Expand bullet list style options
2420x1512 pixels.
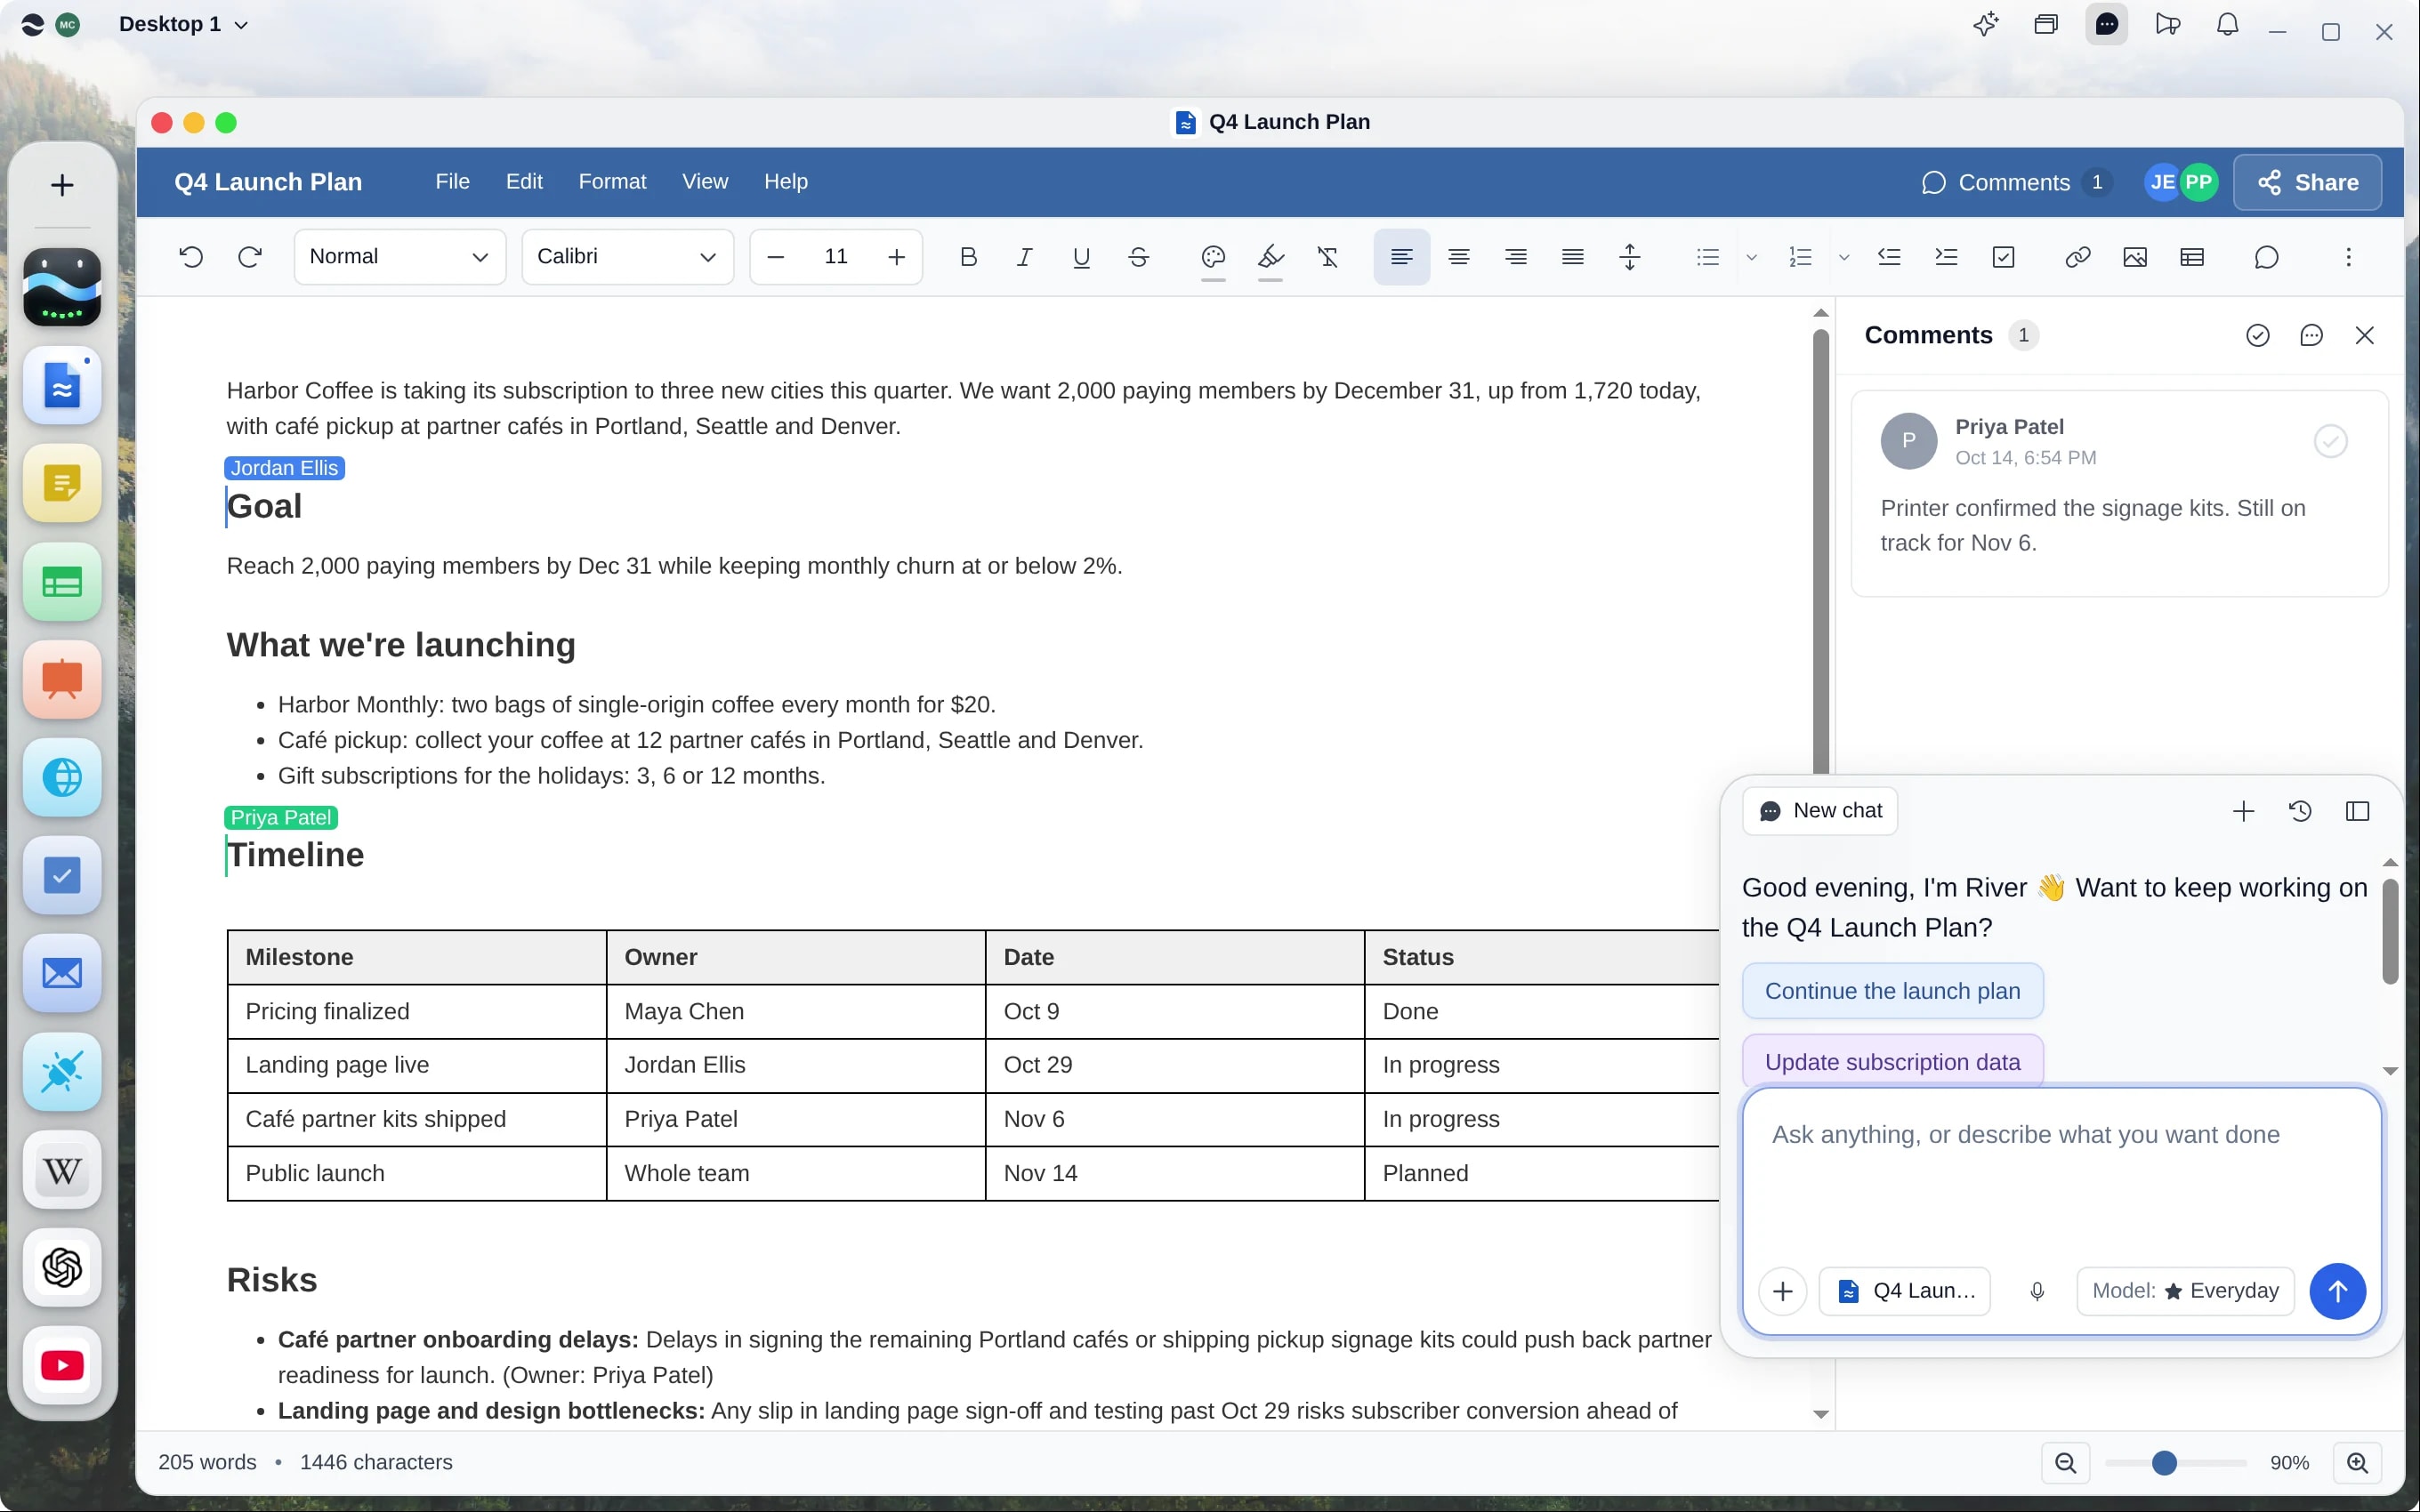[1751, 257]
